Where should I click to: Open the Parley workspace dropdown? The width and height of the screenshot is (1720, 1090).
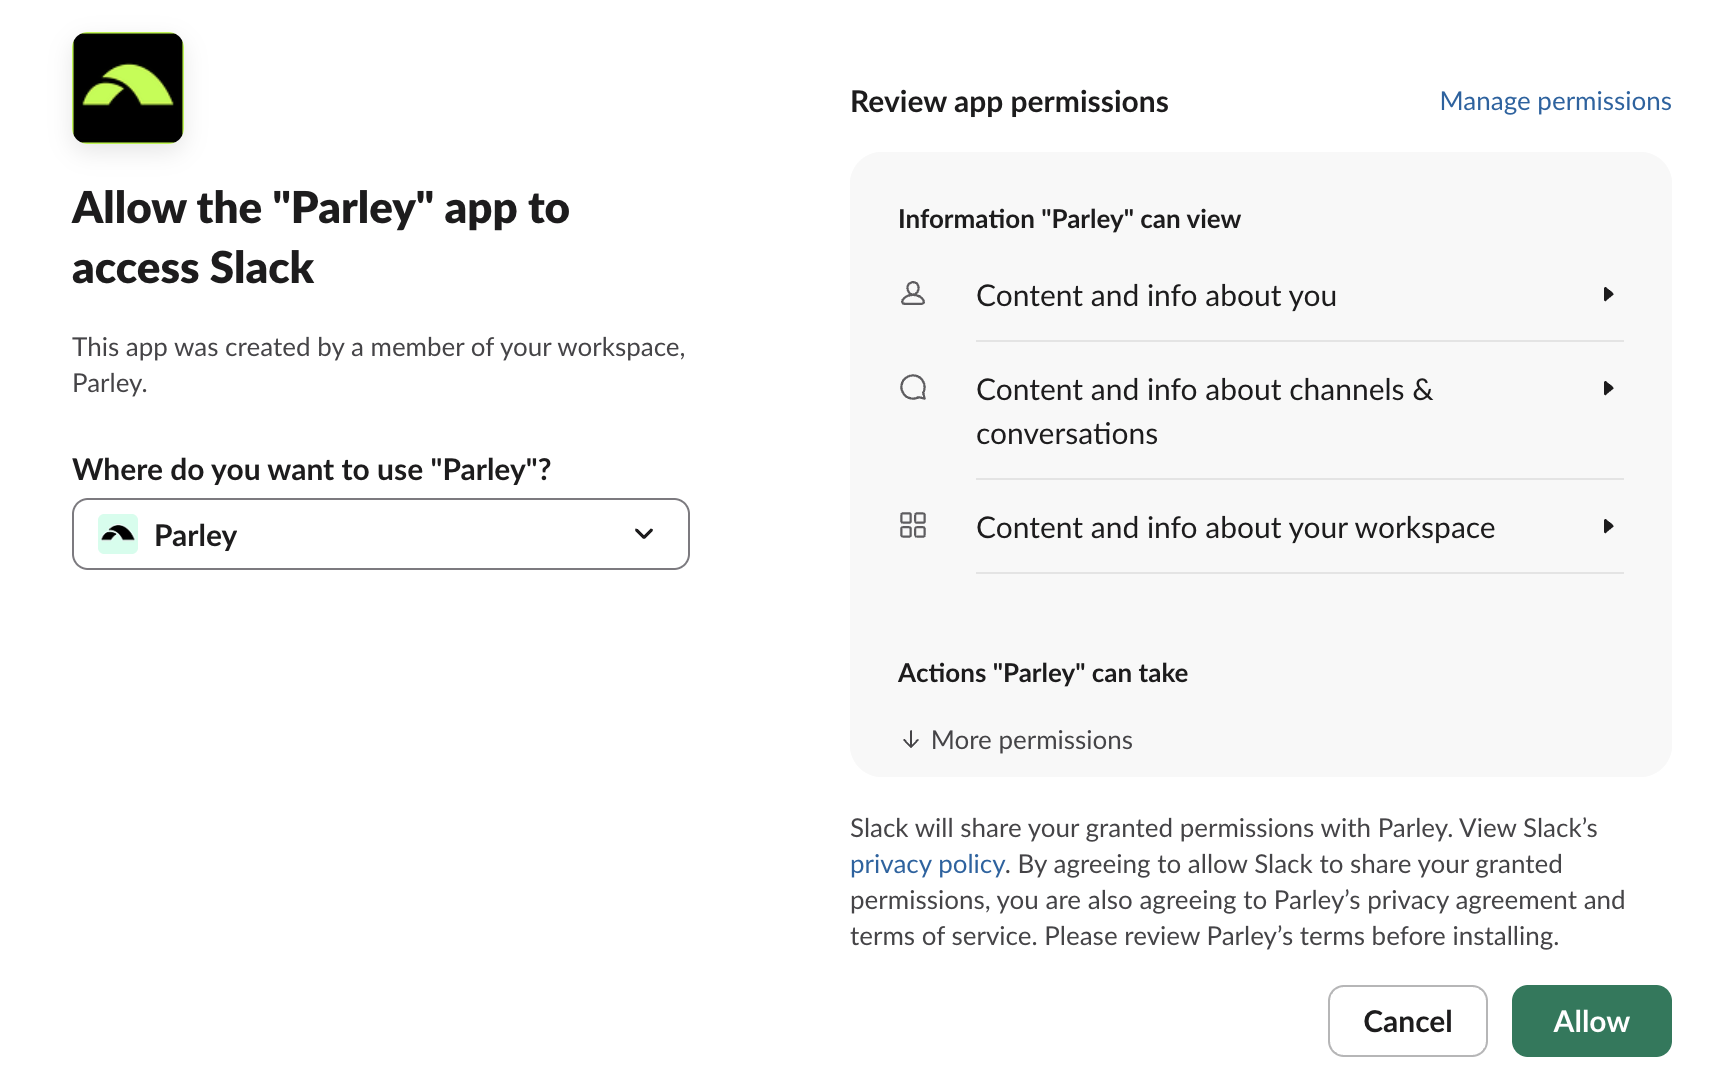click(381, 534)
